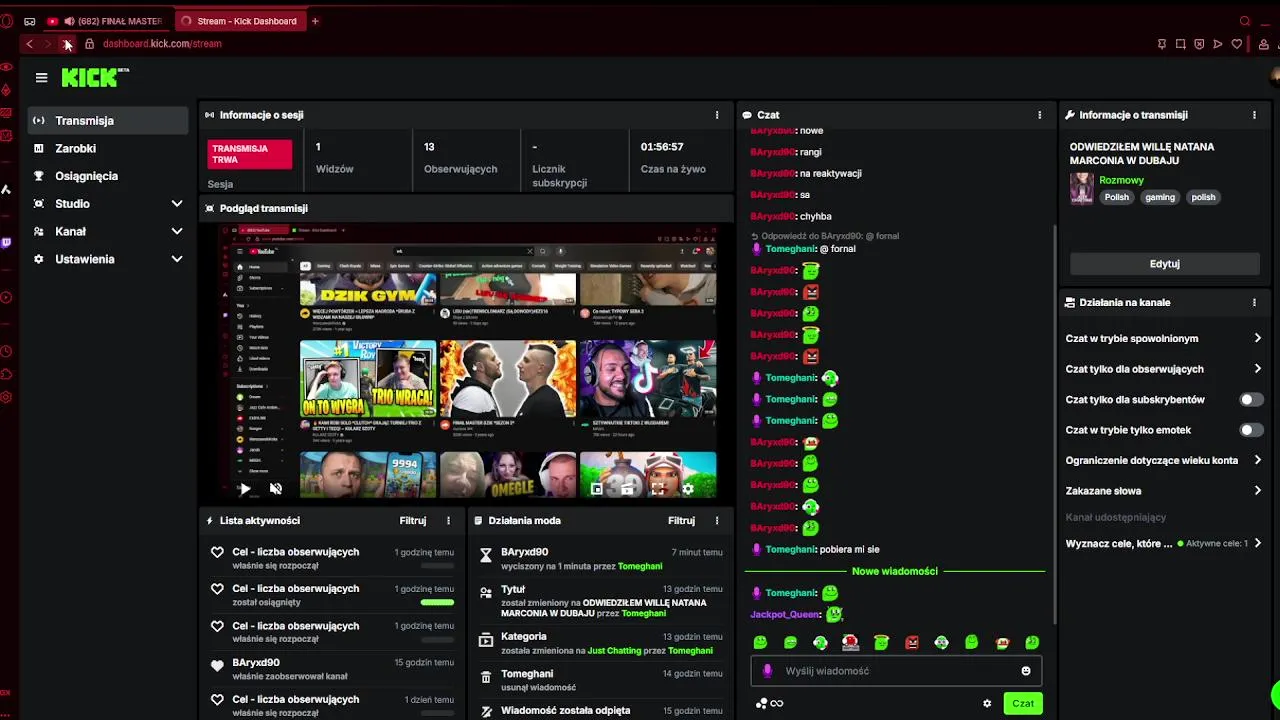The height and width of the screenshot is (720, 1280).
Task: Click the last green emote in quick bar
Action: click(x=1032, y=642)
